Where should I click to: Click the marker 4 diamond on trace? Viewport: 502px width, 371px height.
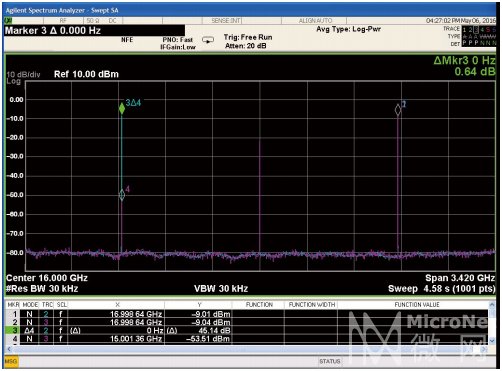[x=122, y=195]
